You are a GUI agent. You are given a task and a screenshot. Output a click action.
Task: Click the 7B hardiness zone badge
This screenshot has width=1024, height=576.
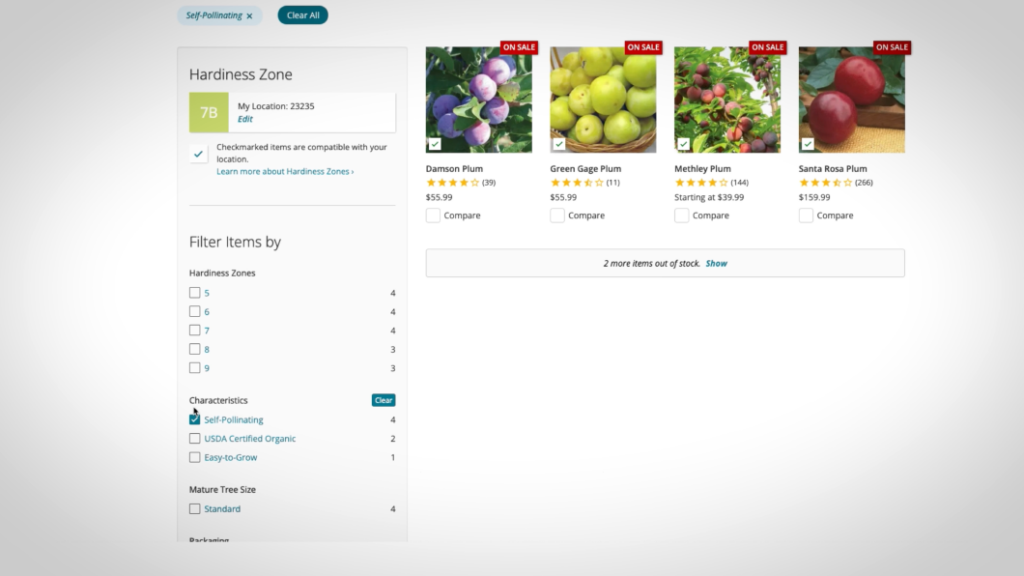click(209, 112)
